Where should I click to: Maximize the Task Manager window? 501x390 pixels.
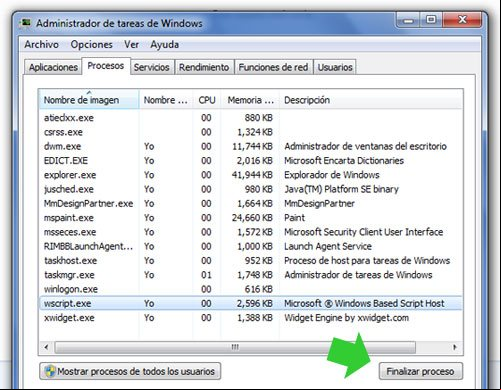pyautogui.click(x=431, y=20)
